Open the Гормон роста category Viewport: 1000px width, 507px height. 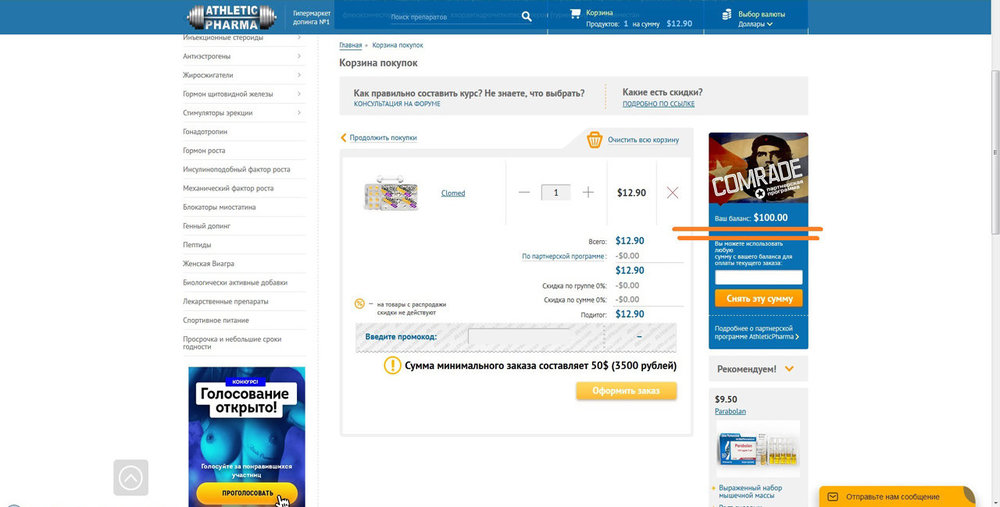click(x=204, y=151)
